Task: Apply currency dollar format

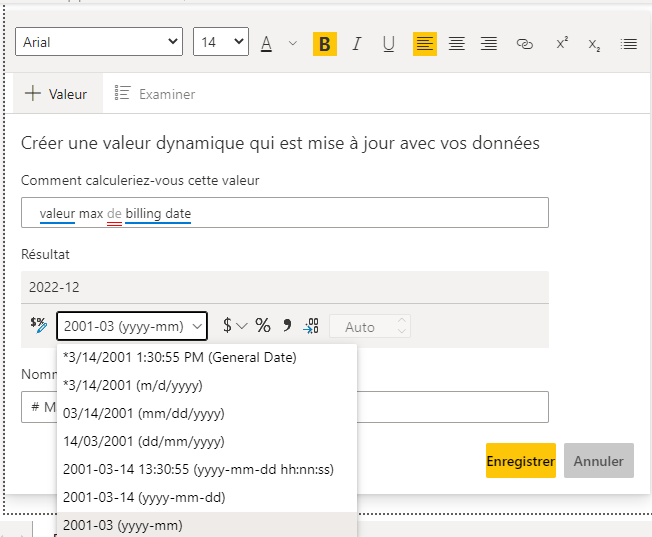Action: coord(227,325)
